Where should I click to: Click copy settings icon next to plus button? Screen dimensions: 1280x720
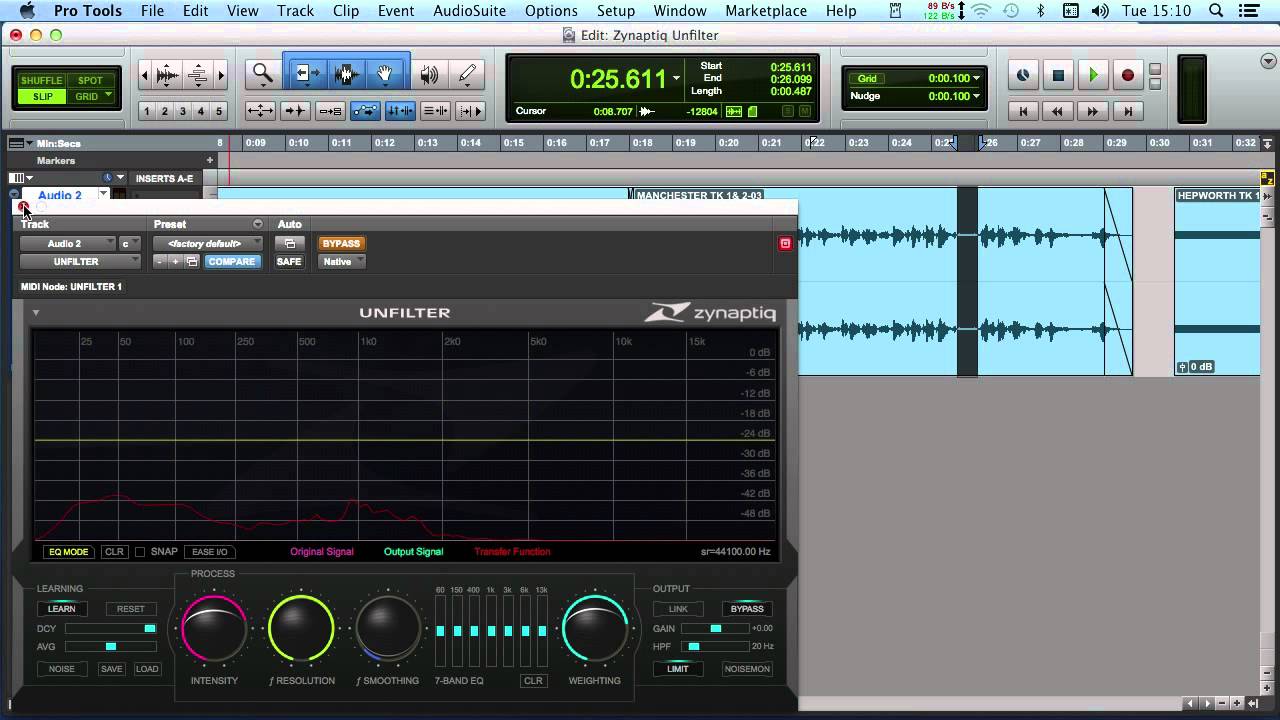[x=191, y=261]
